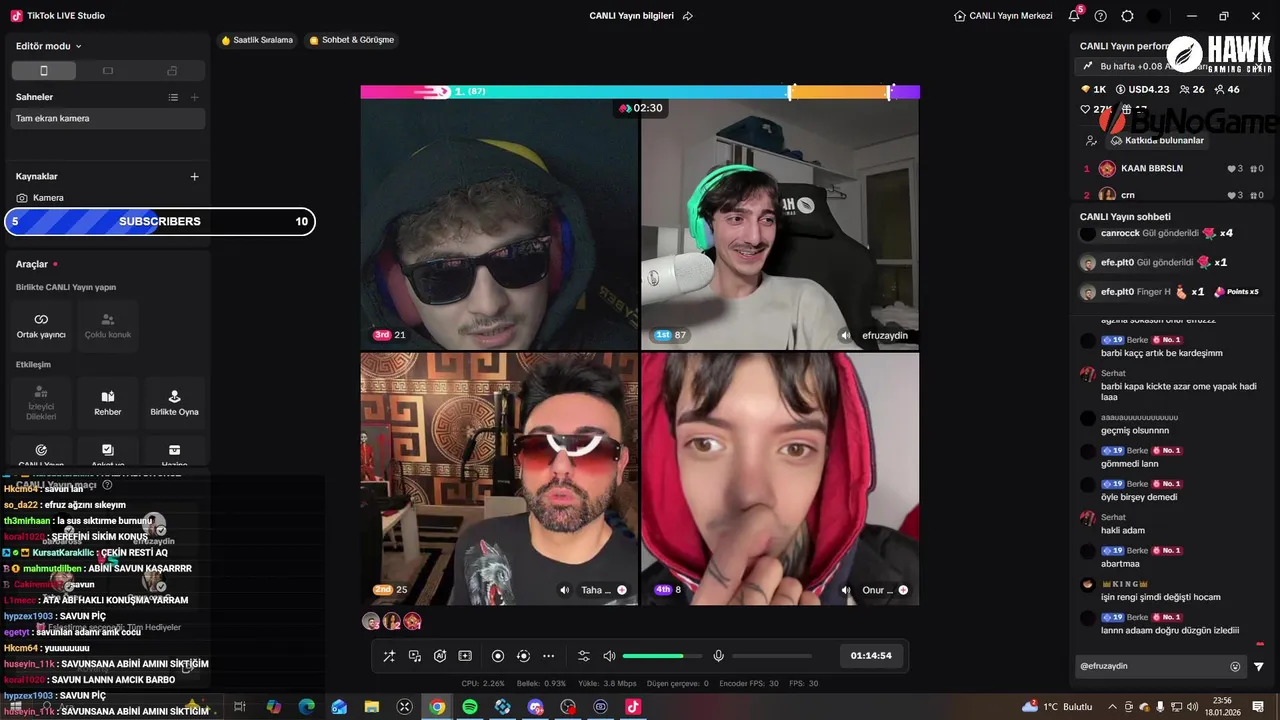Mute the speaker output
The image size is (1280, 720).
[609, 656]
